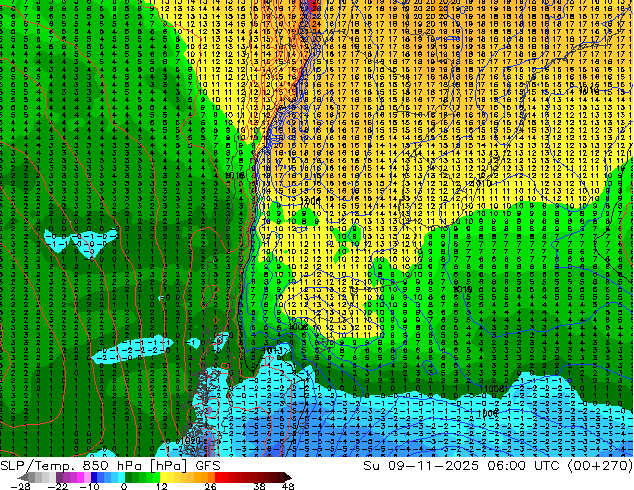Click the '-28' color scale label
This screenshot has height=490, width=634.
click(x=20, y=486)
